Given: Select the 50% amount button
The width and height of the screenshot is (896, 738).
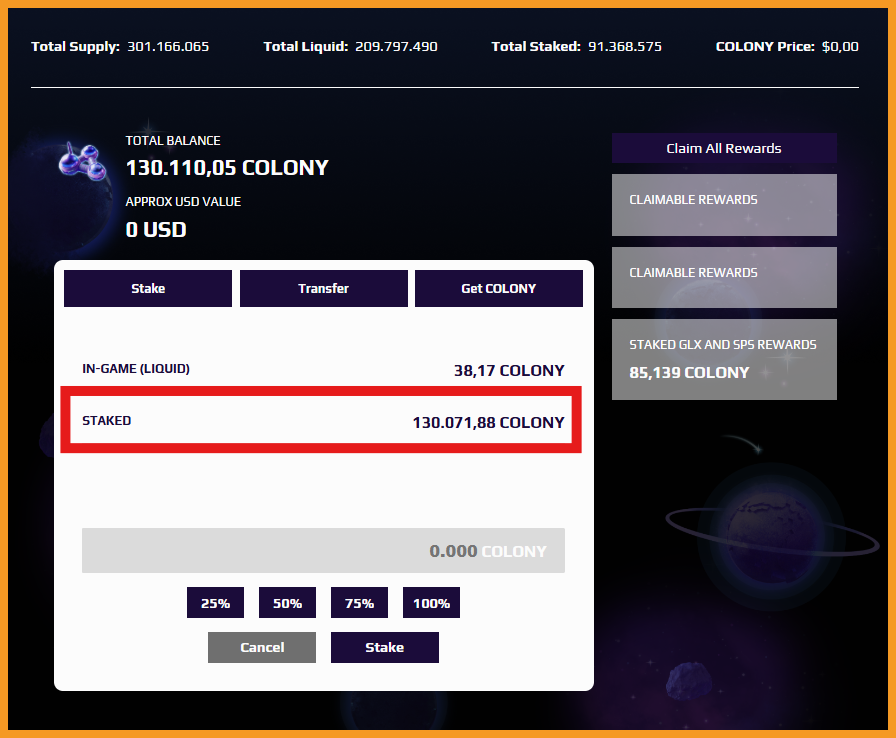Looking at the screenshot, I should 287,603.
